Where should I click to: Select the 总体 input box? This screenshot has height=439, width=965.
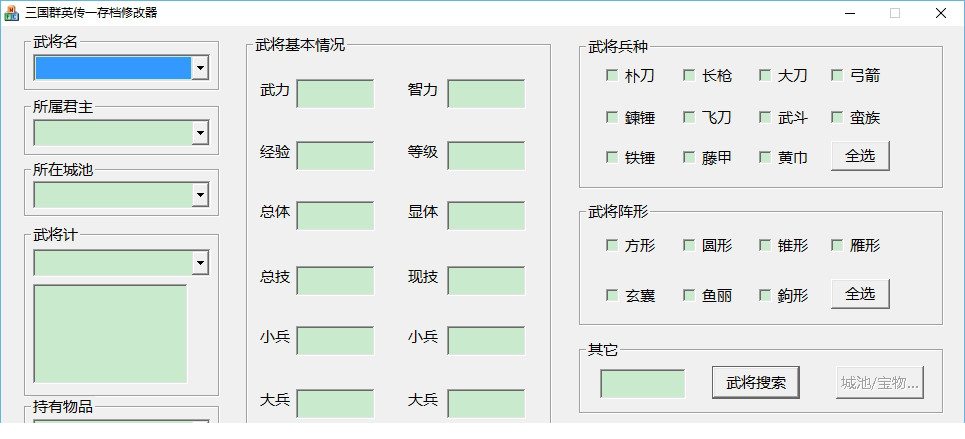[x=335, y=215]
